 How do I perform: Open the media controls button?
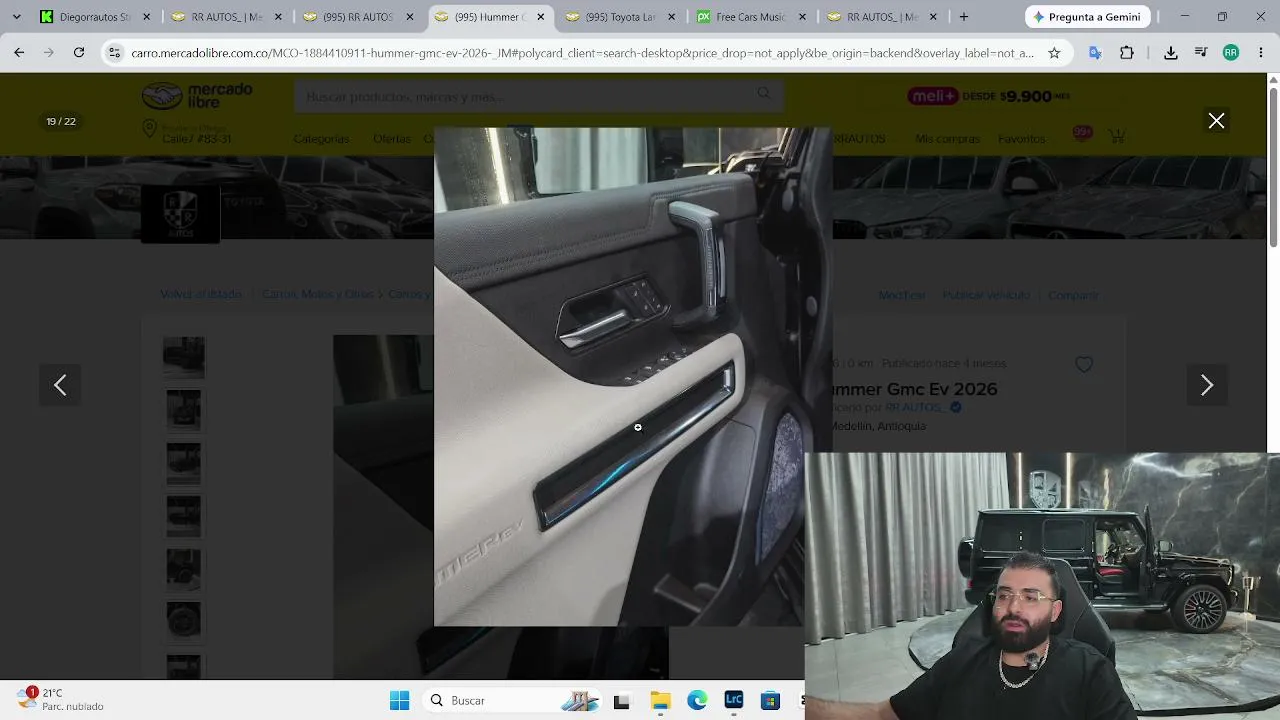pos(1201,53)
